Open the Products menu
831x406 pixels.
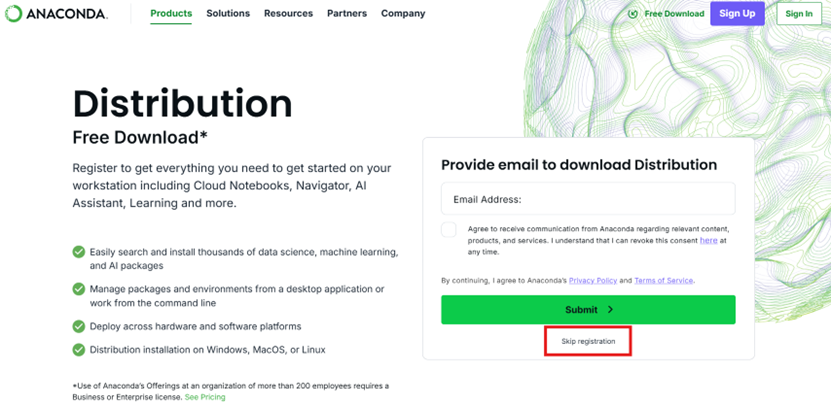click(x=171, y=14)
